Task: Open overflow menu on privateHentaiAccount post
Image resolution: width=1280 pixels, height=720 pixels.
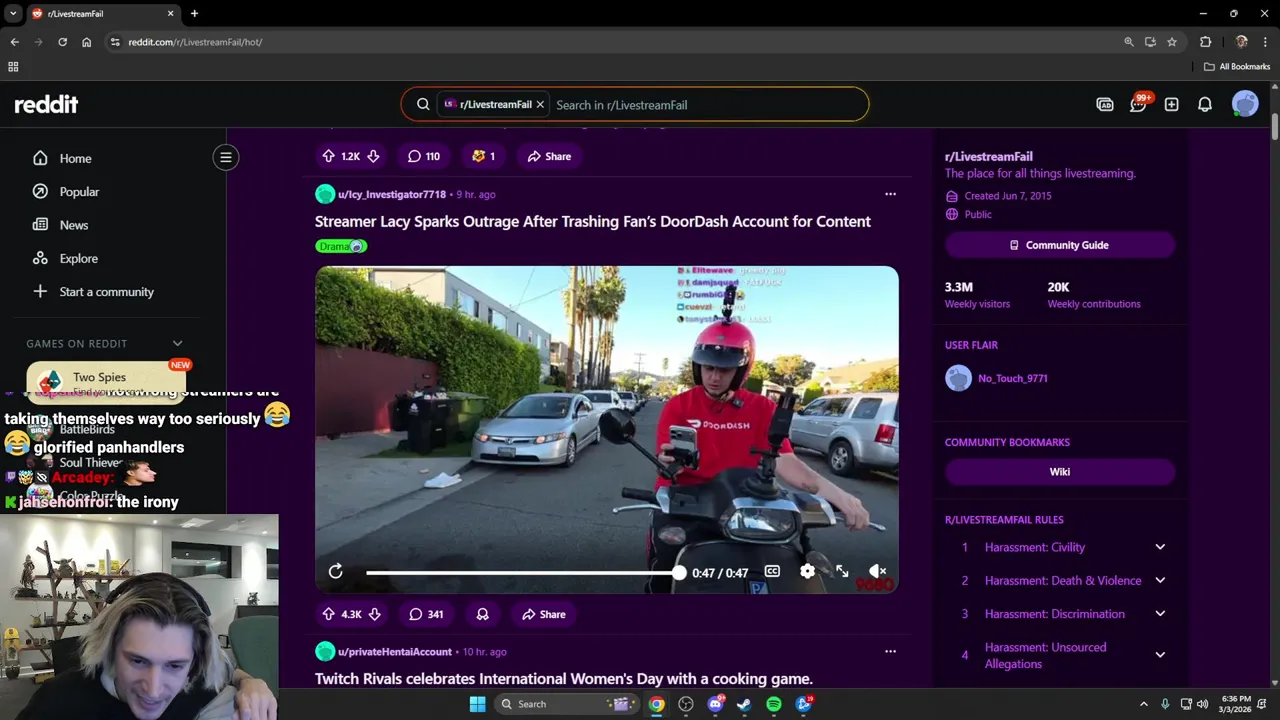Action: (x=890, y=651)
